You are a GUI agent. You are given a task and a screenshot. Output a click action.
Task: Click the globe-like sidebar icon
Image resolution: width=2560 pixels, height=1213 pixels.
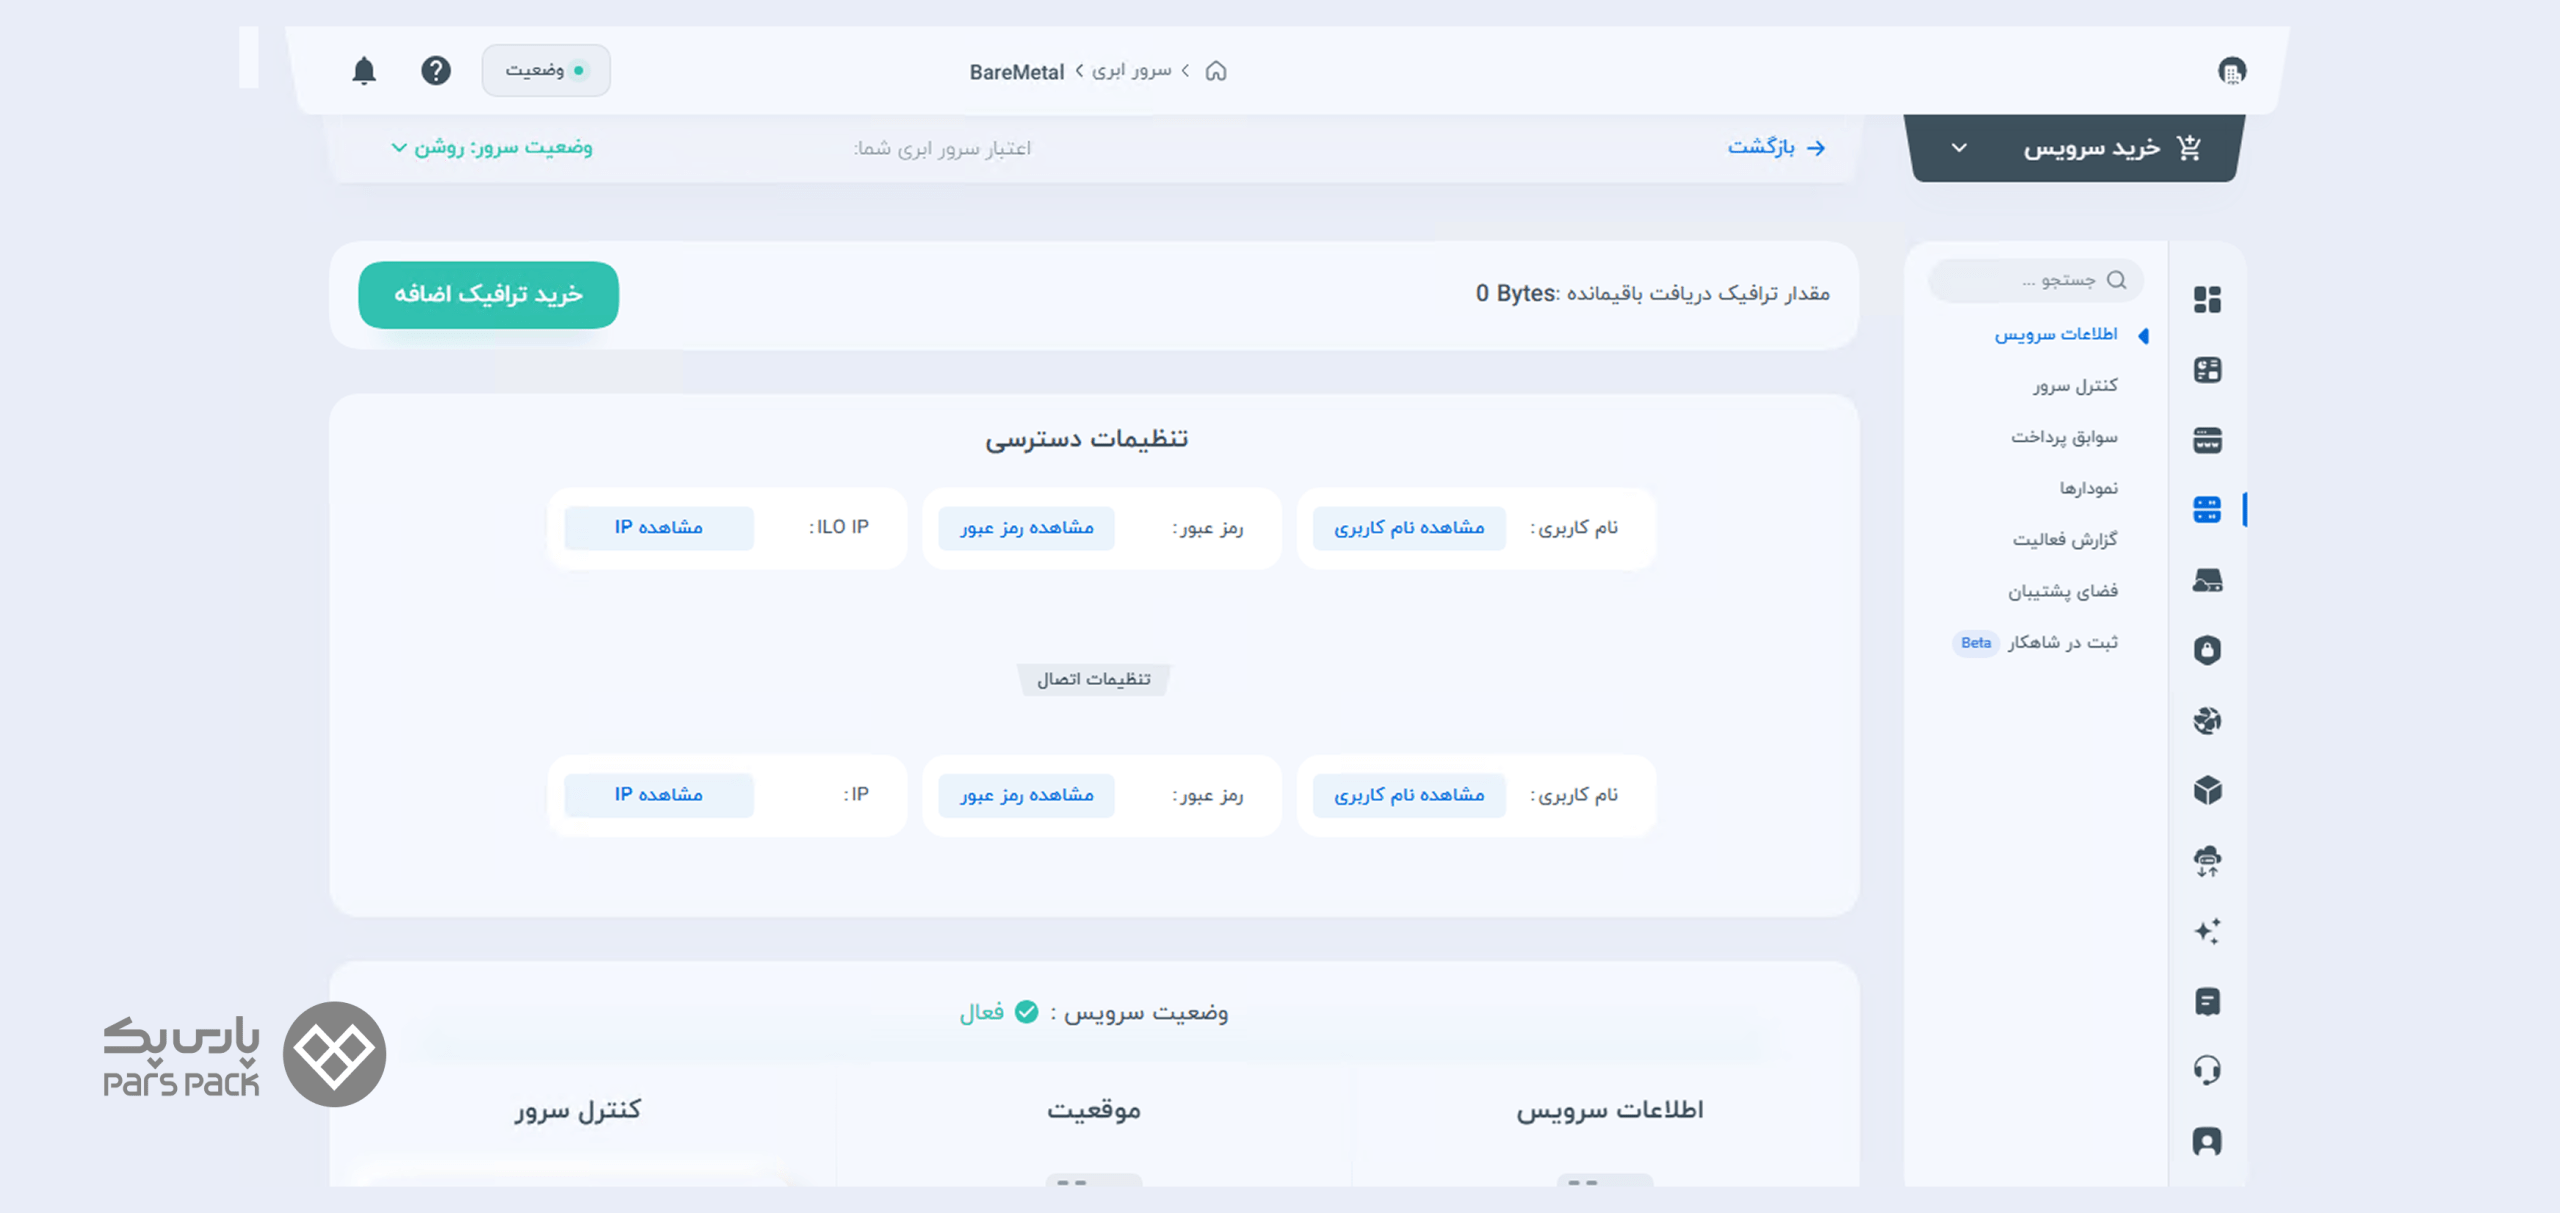2207,720
